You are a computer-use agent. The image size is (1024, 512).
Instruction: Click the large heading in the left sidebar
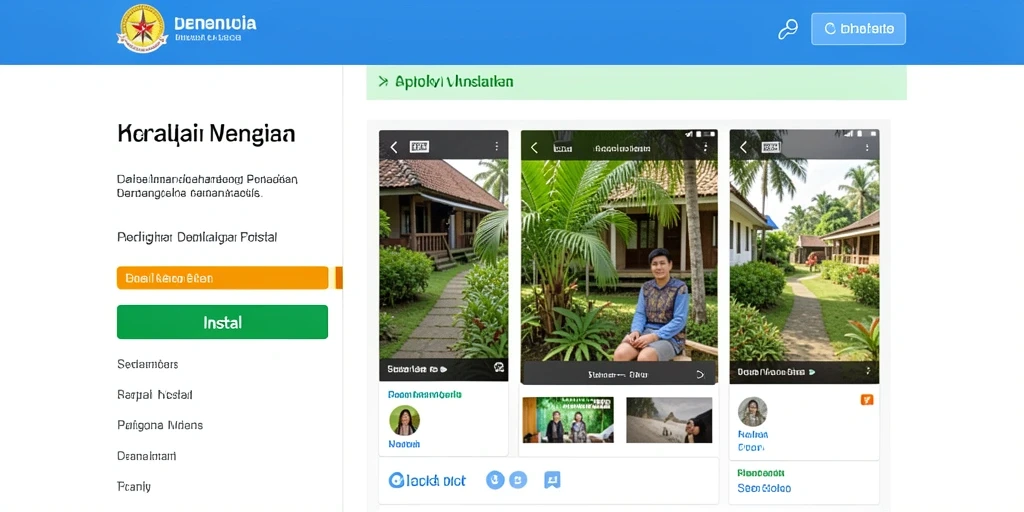206,134
